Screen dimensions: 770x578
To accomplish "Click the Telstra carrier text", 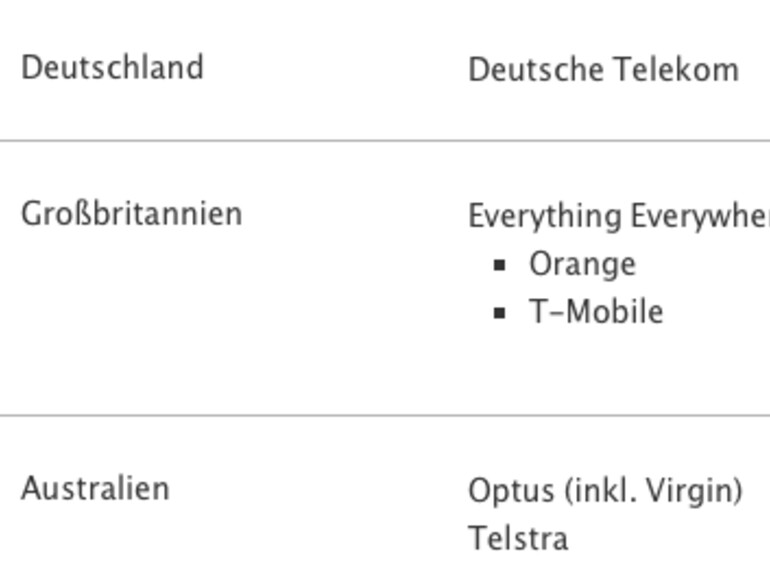I will click(x=518, y=539).
